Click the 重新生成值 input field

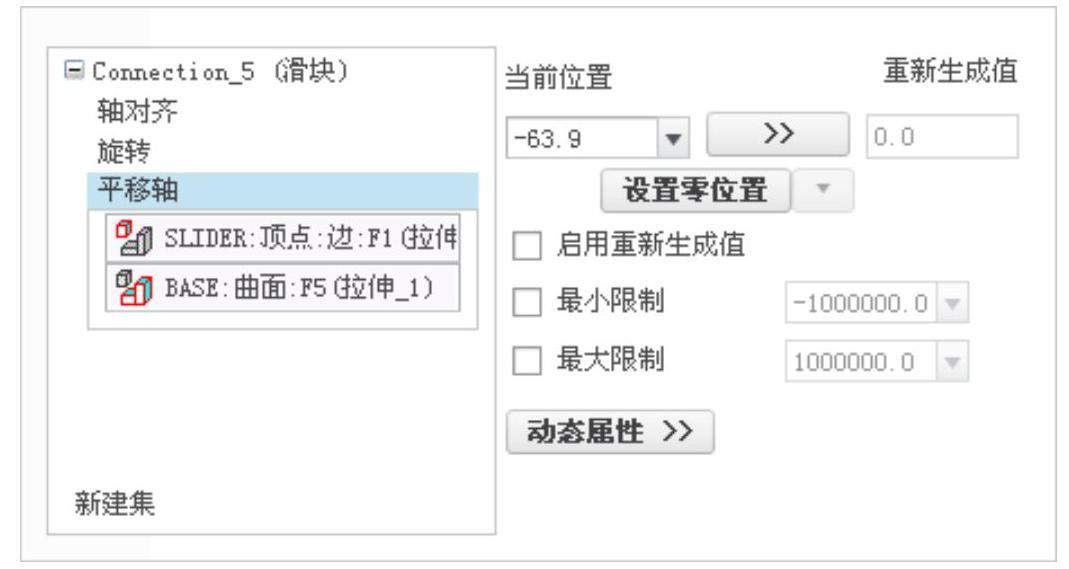942,137
